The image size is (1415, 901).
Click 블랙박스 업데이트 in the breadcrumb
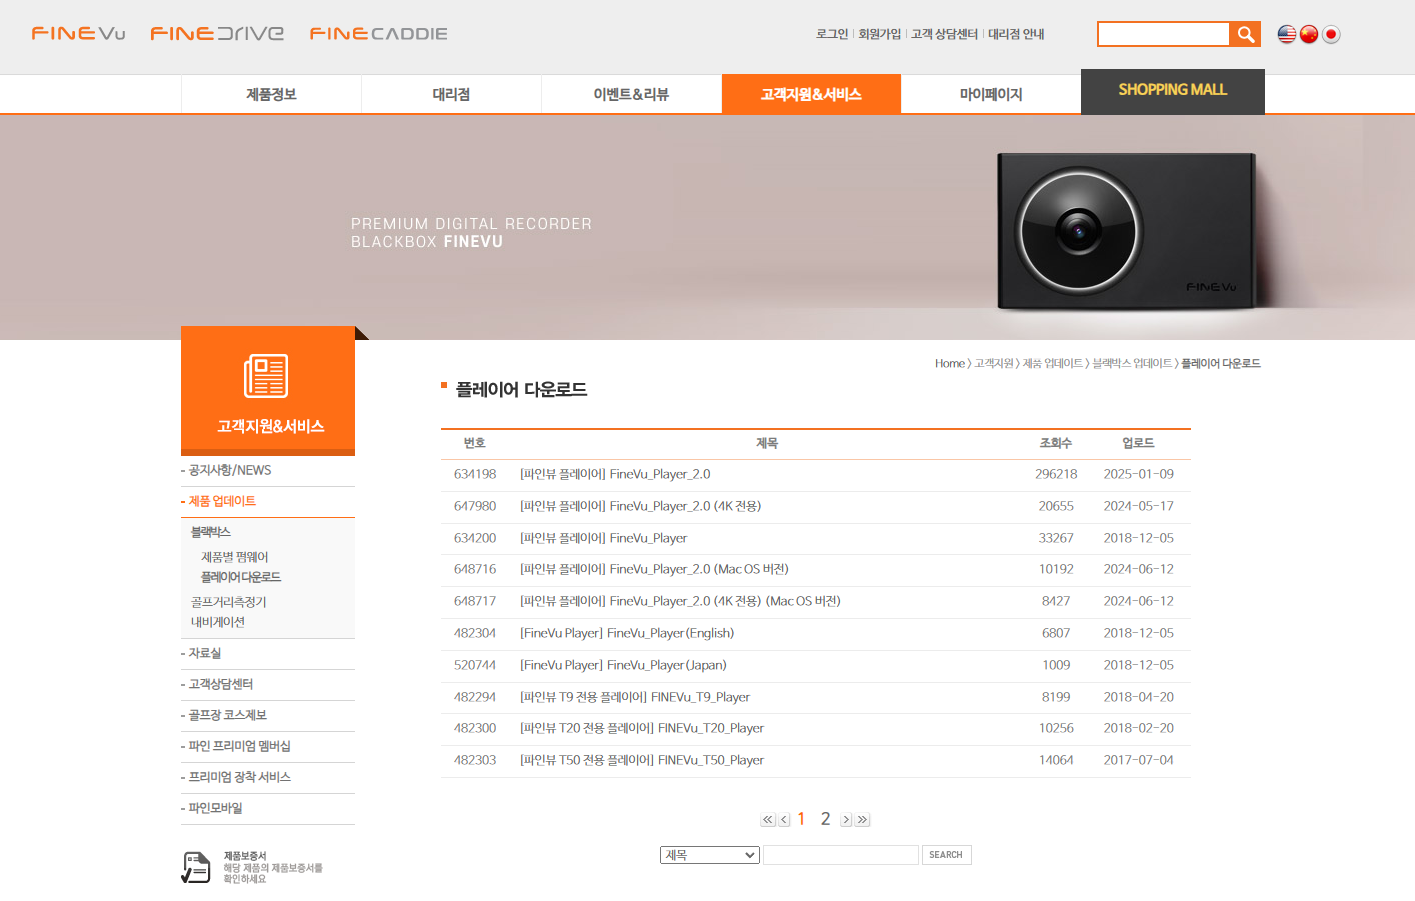(1132, 363)
